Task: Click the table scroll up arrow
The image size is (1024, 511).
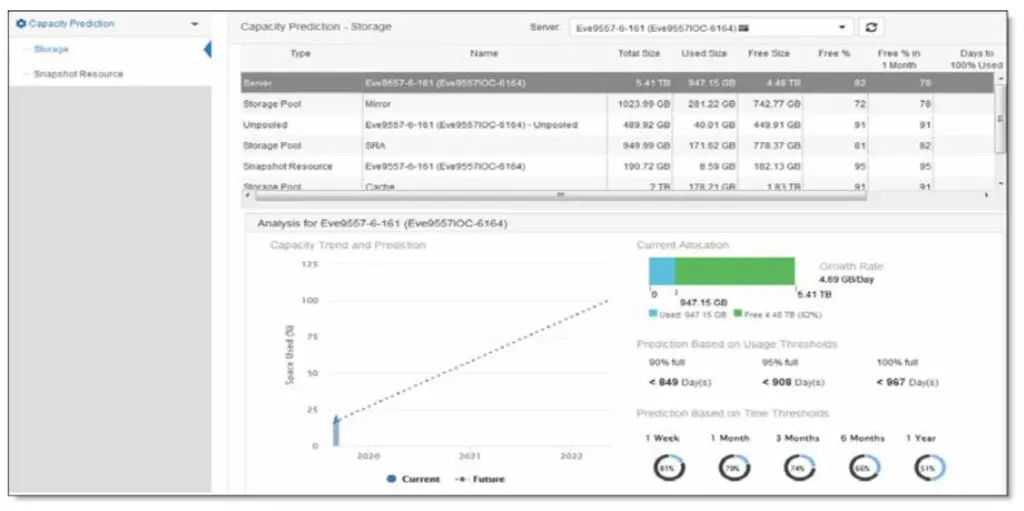Action: (x=1001, y=78)
